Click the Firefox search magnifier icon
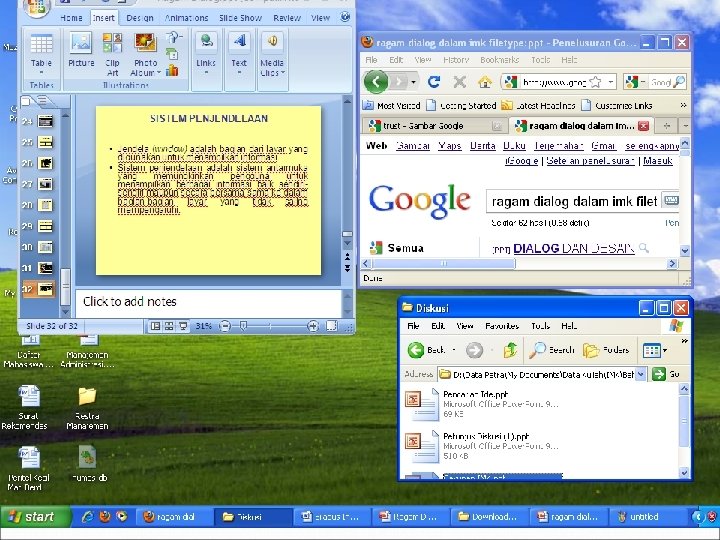720x540 pixels. pos(678,82)
